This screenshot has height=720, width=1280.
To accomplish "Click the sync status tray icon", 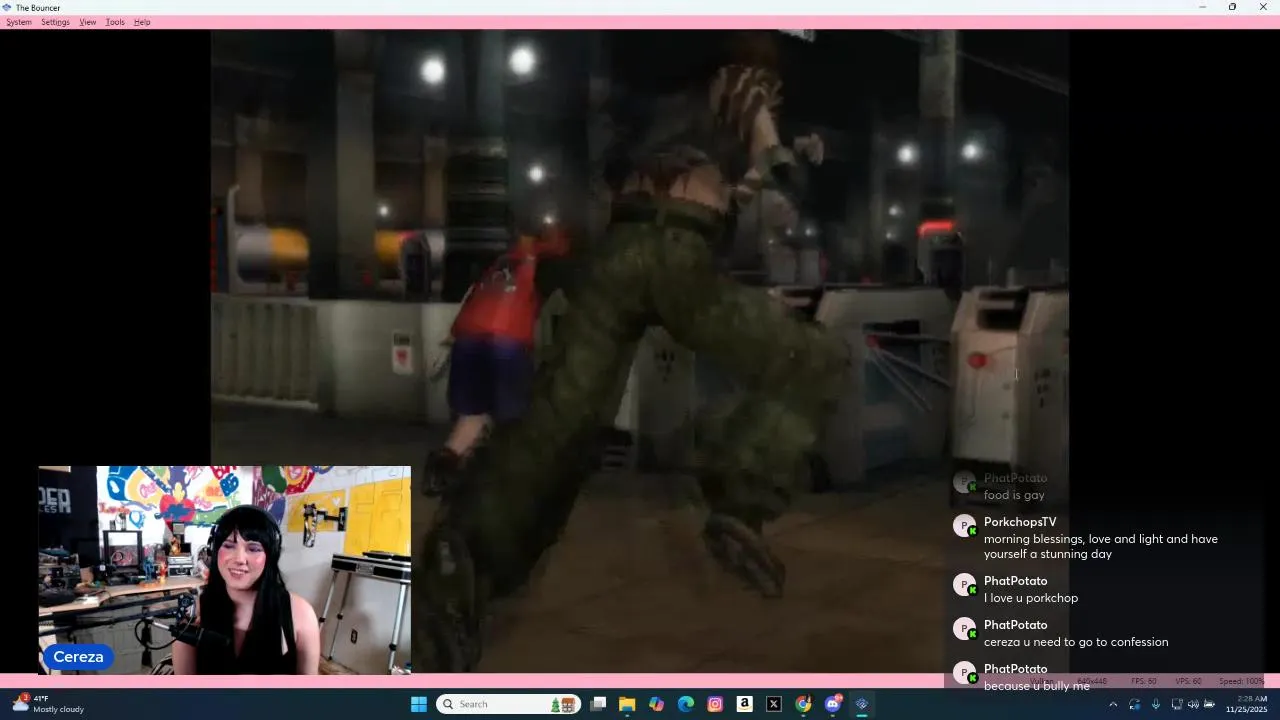I will [1135, 704].
